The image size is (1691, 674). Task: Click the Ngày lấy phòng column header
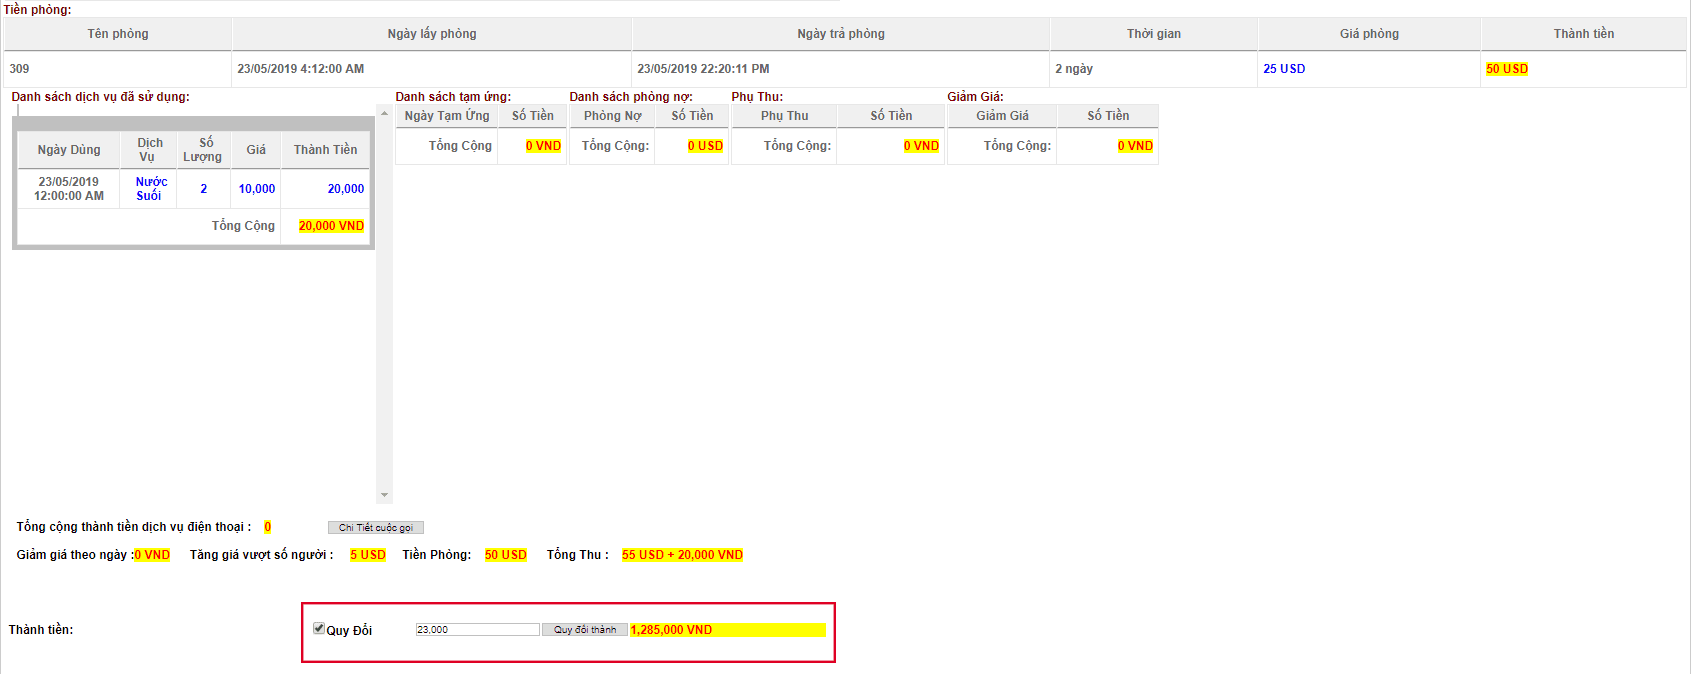(x=432, y=34)
